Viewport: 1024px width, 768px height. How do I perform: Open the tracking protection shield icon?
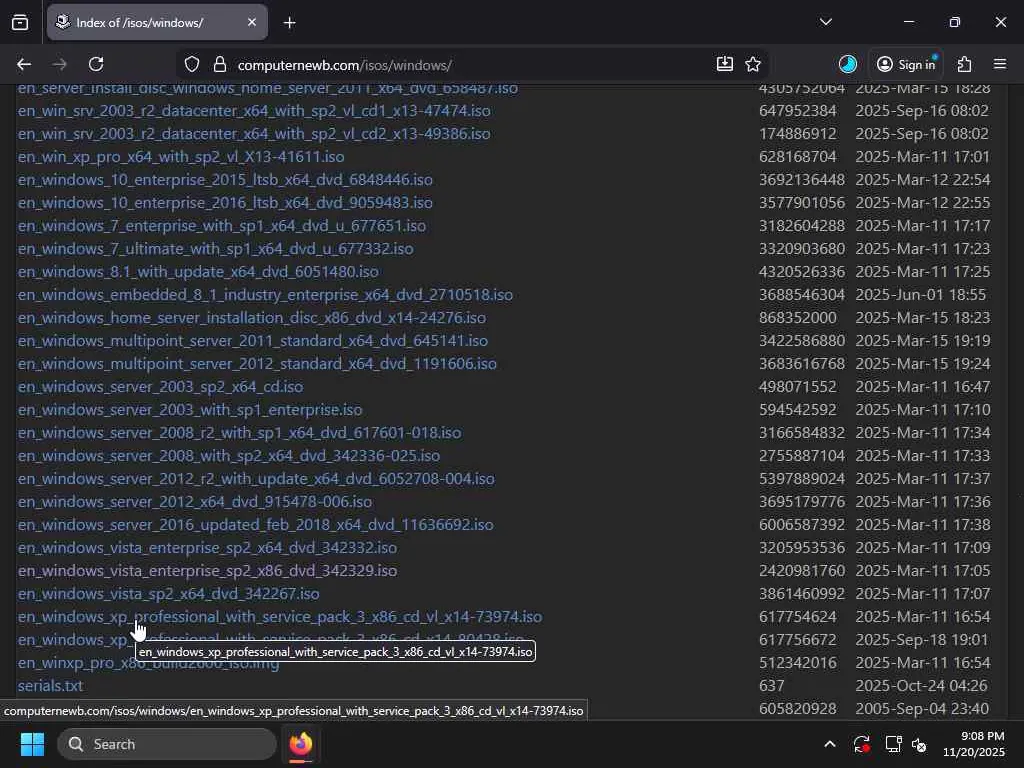tap(191, 64)
